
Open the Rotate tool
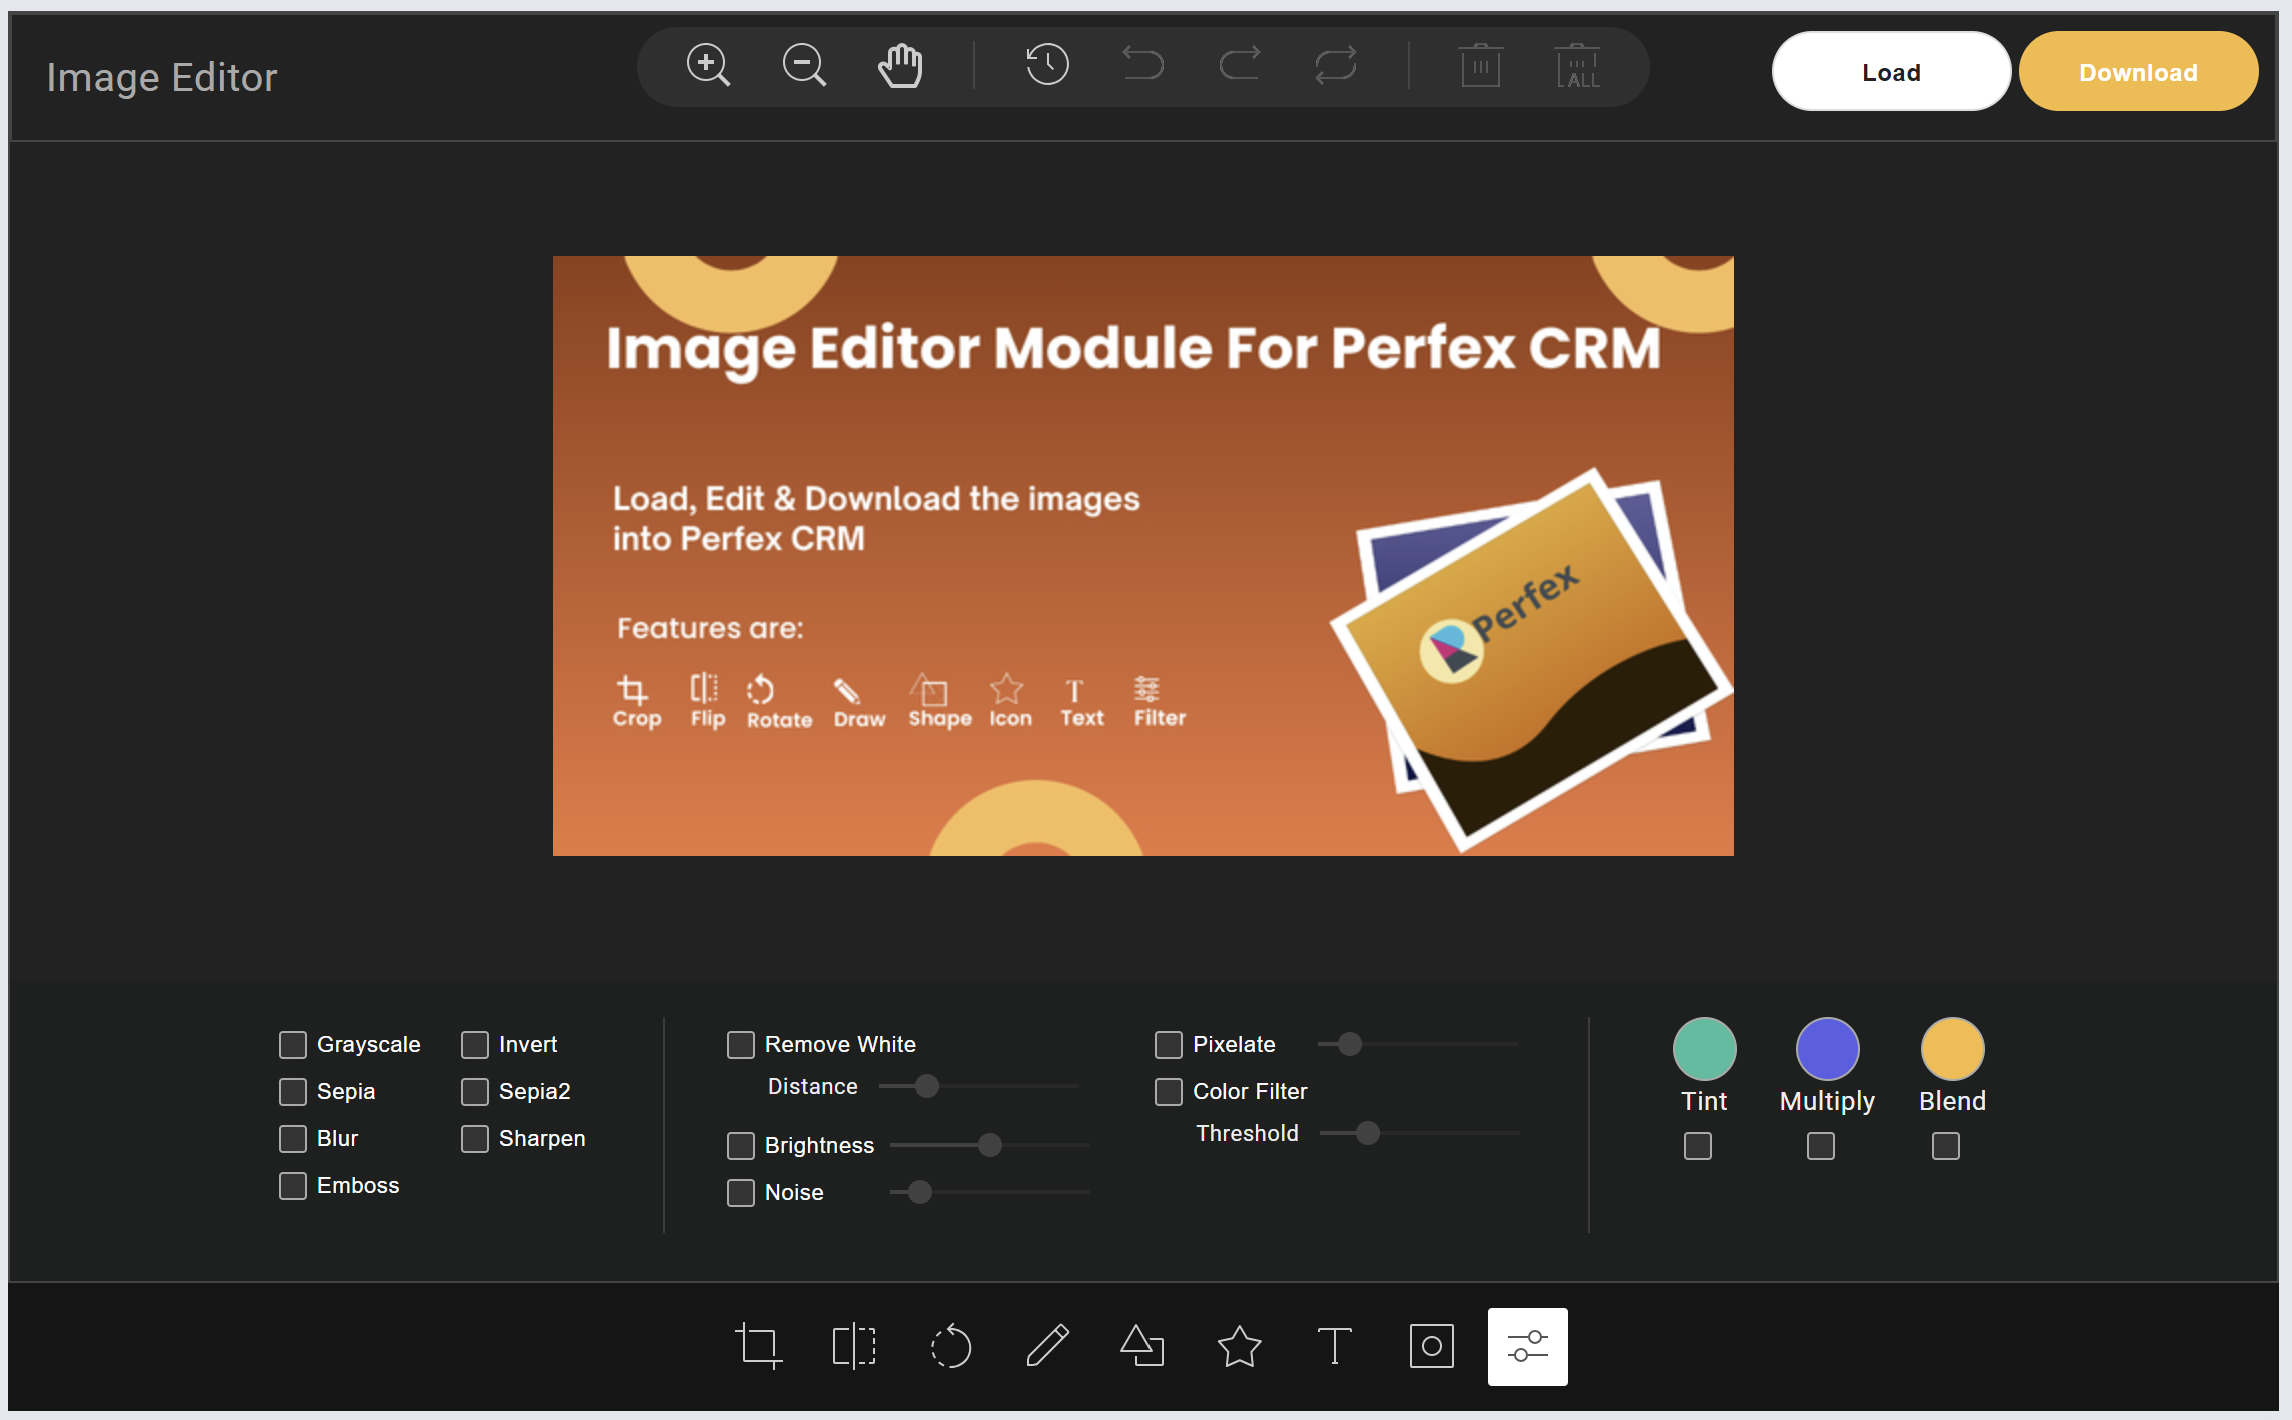coord(951,1346)
